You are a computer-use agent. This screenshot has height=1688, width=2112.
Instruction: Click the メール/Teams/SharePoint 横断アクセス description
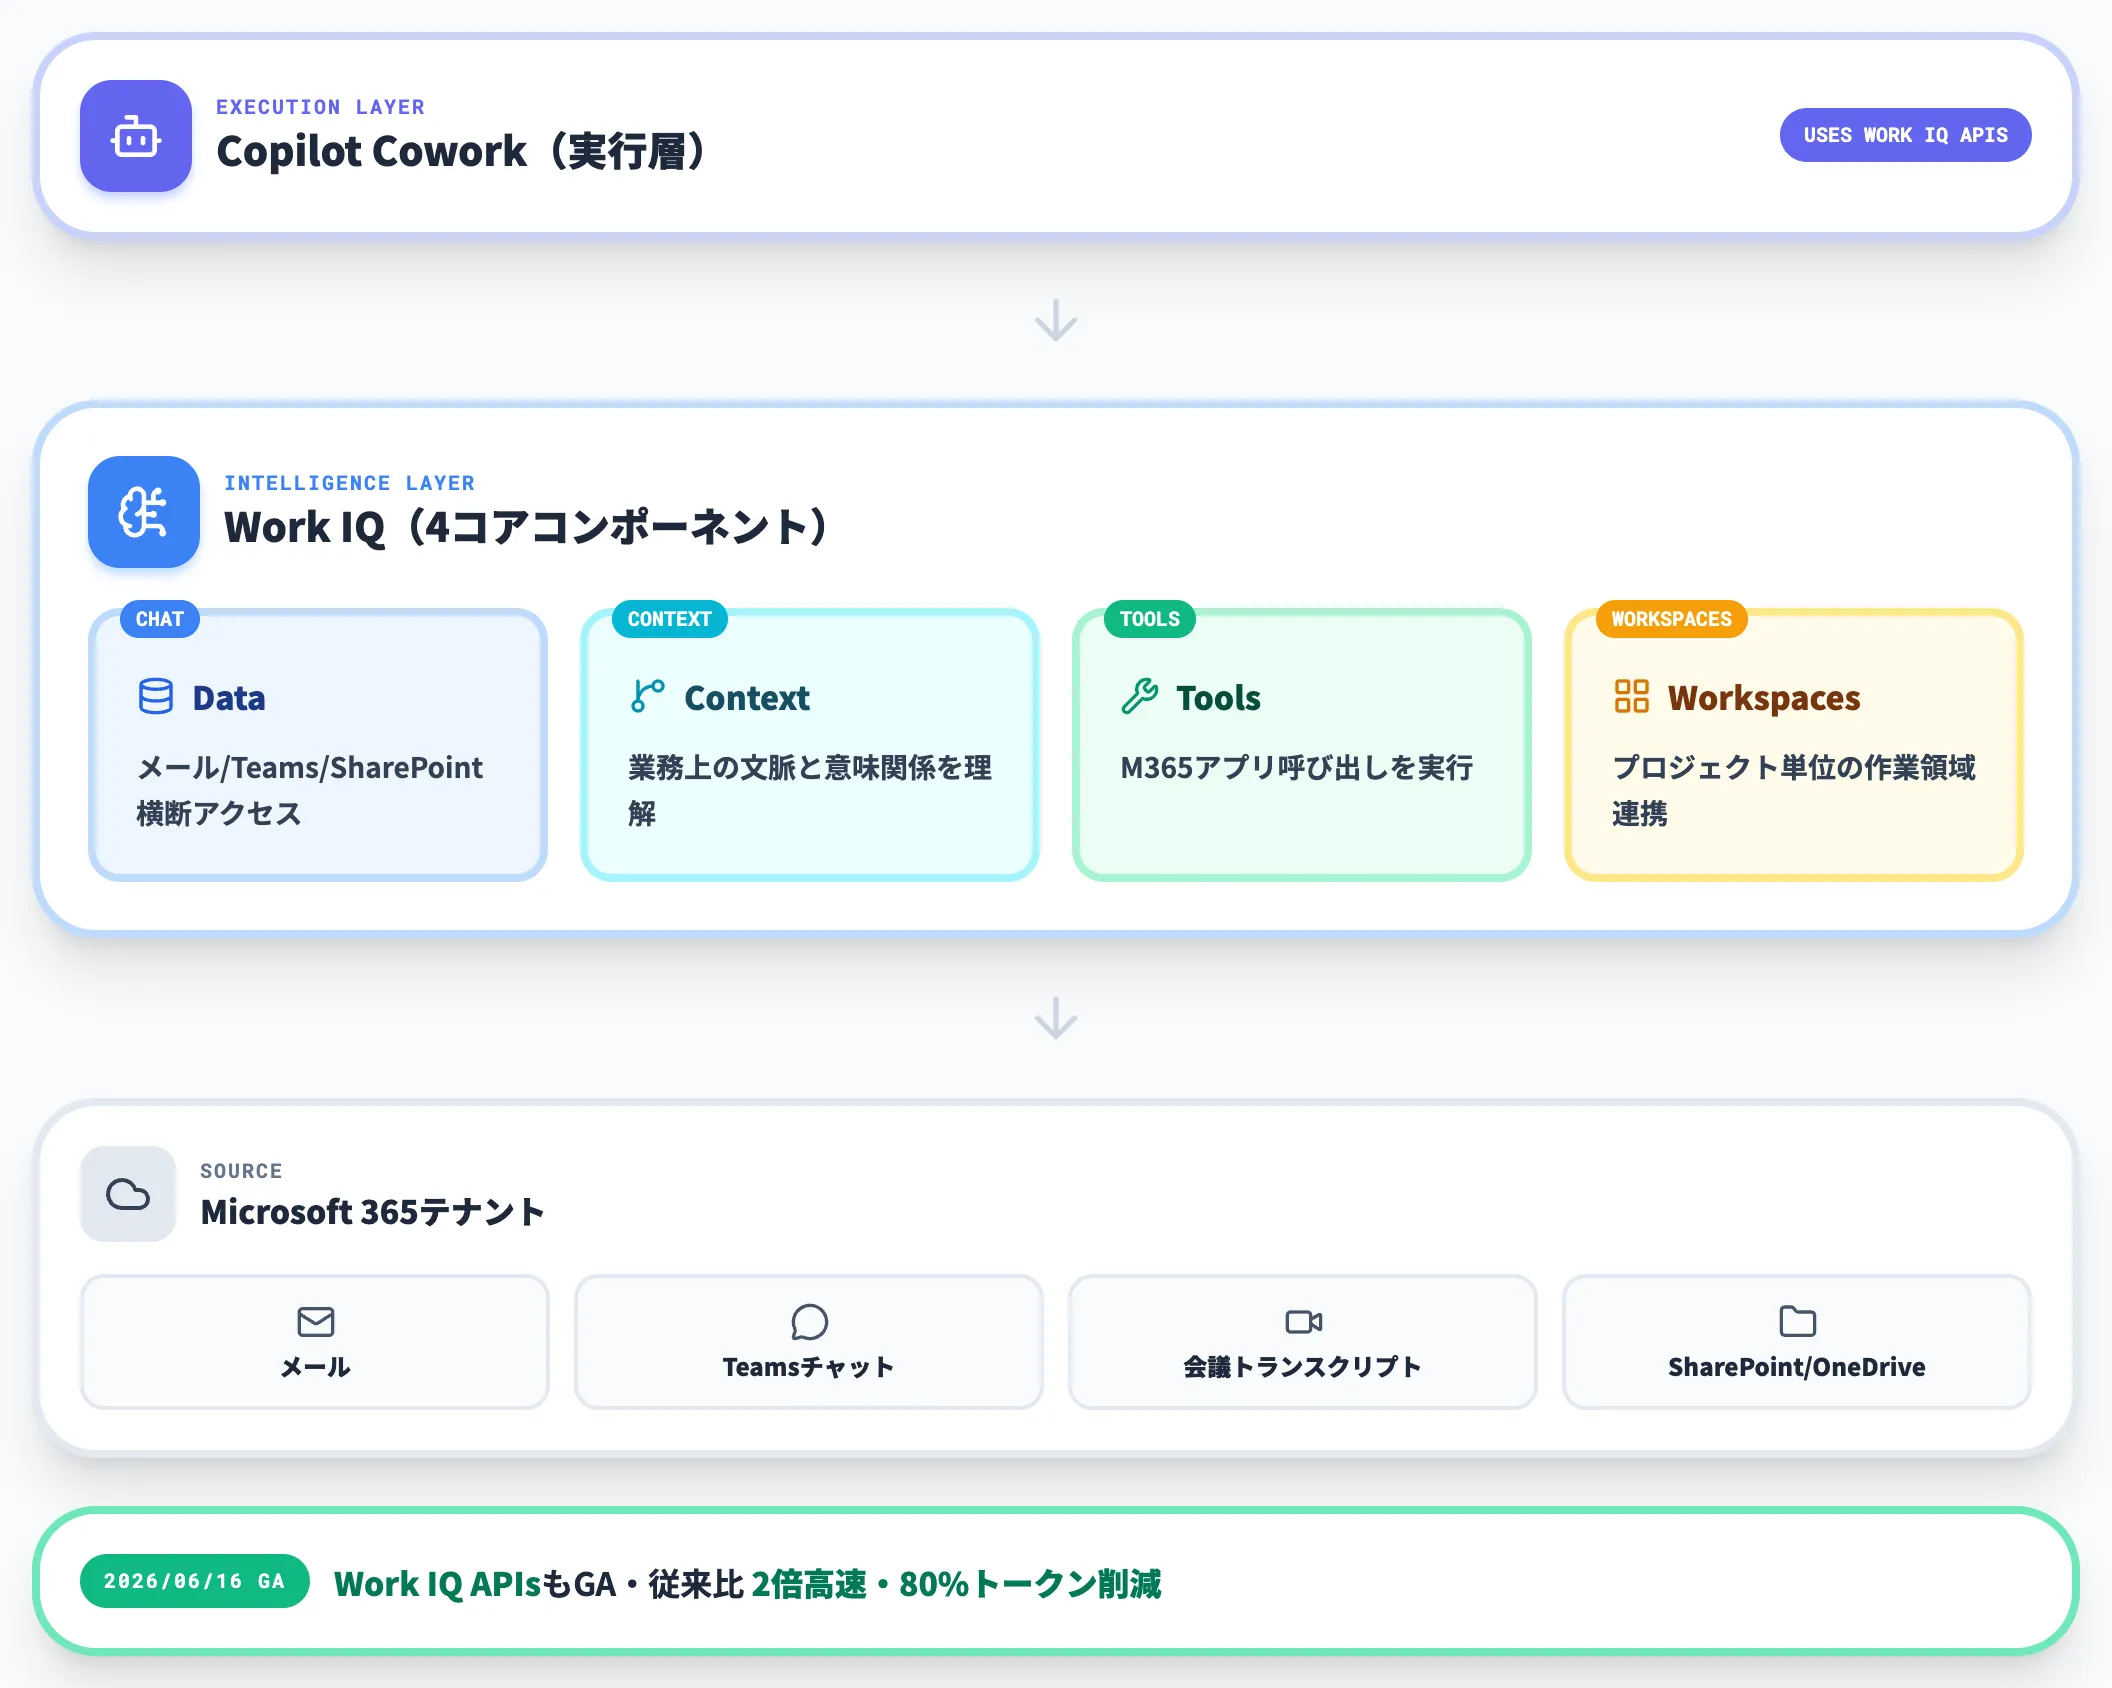click(310, 790)
